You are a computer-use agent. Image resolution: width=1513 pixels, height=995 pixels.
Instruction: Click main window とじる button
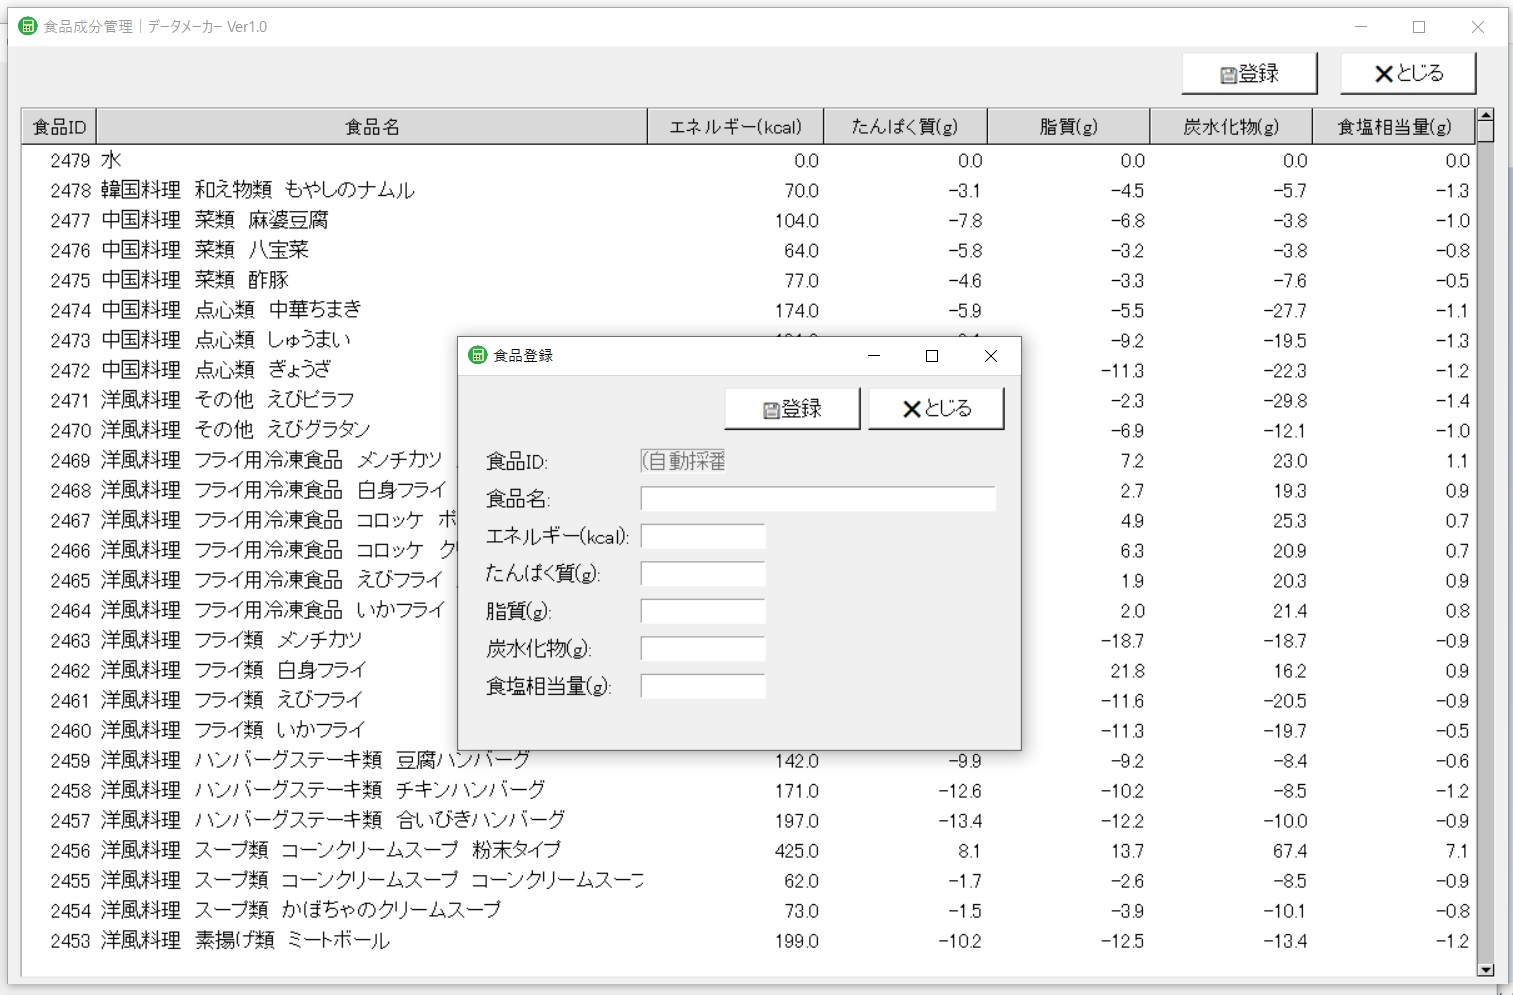pos(1408,73)
